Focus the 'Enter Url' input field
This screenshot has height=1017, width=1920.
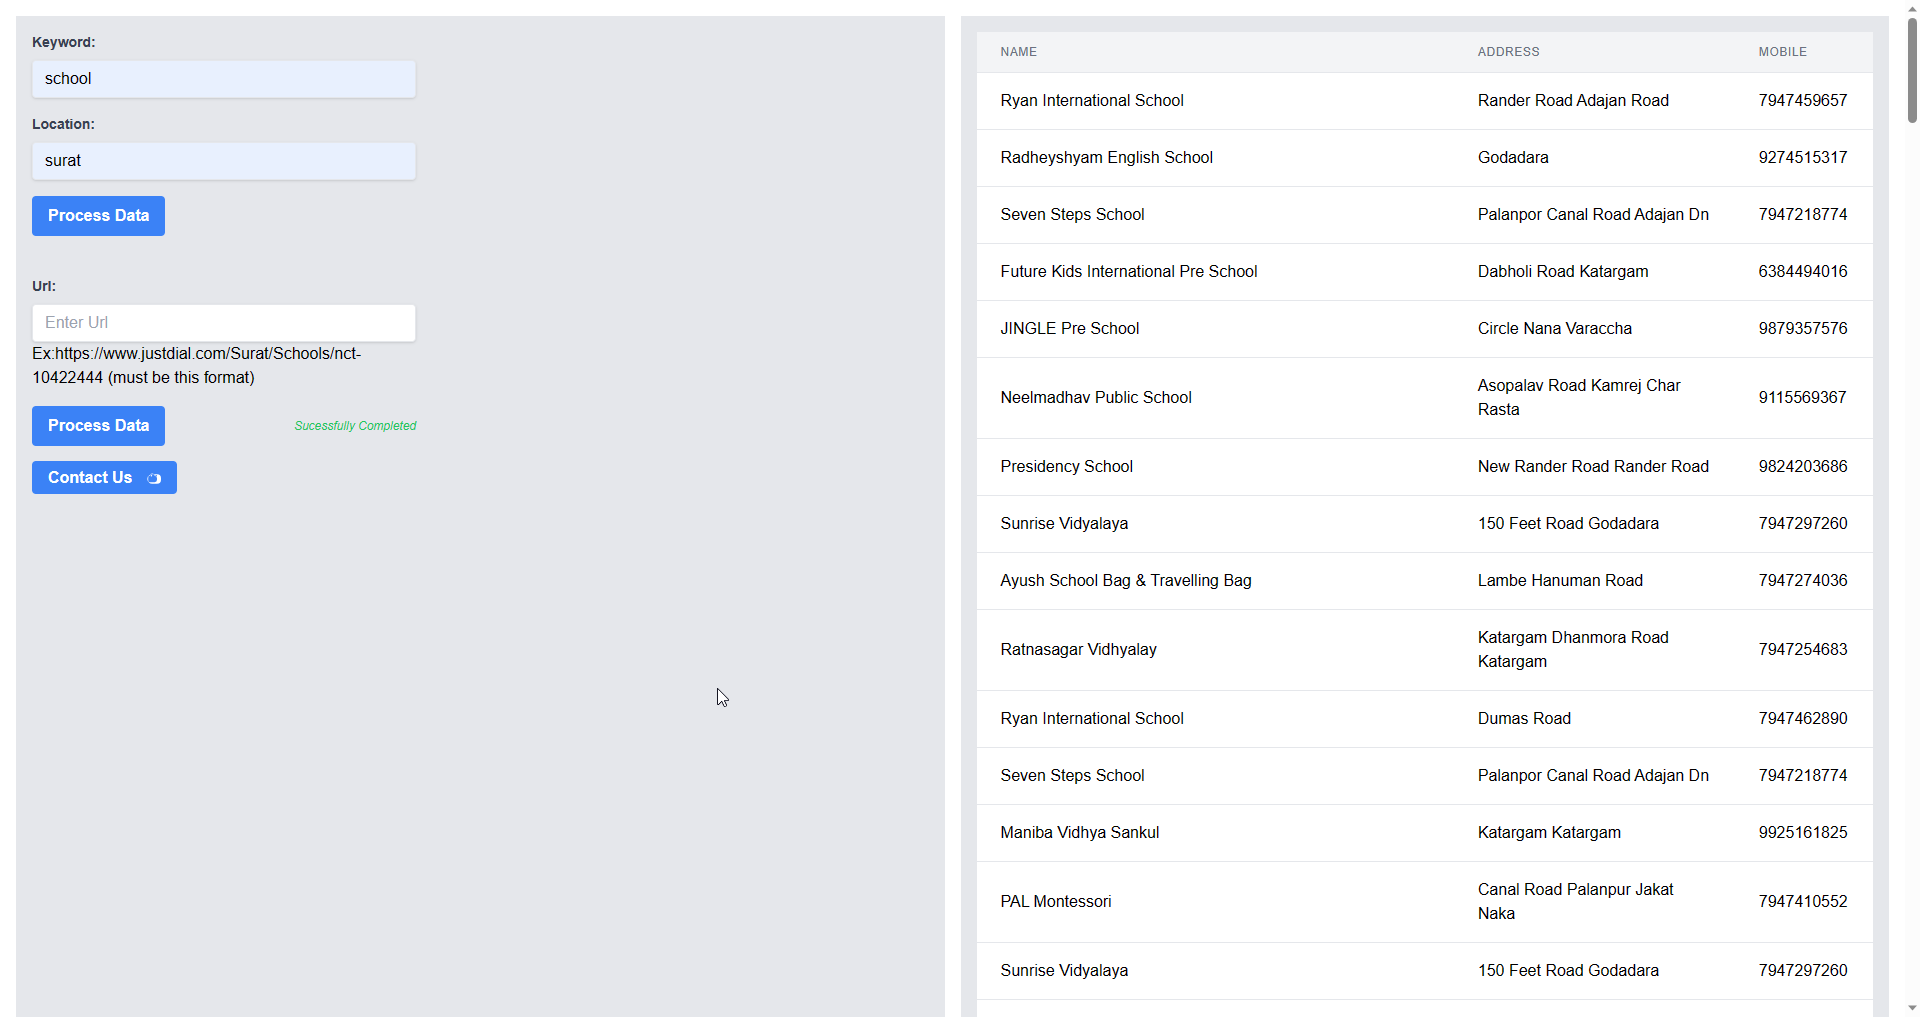[224, 323]
